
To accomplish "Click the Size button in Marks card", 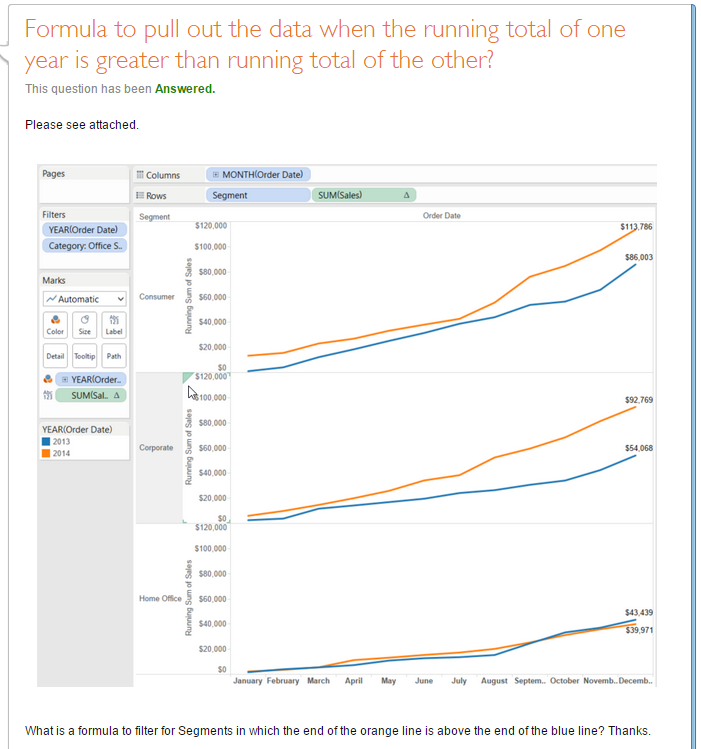I will click(85, 325).
